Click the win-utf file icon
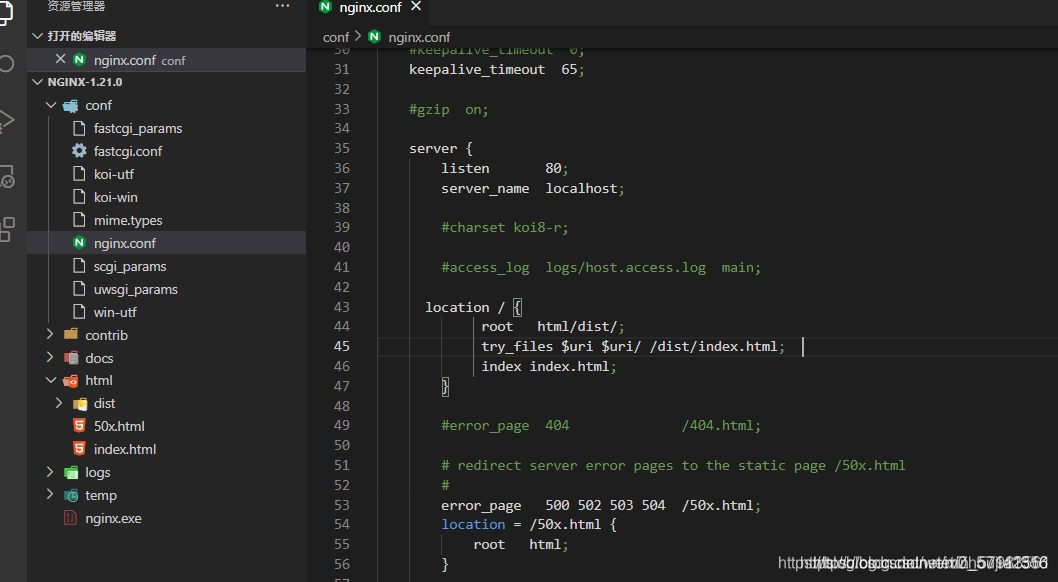Viewport: 1058px width, 582px height. (79, 312)
